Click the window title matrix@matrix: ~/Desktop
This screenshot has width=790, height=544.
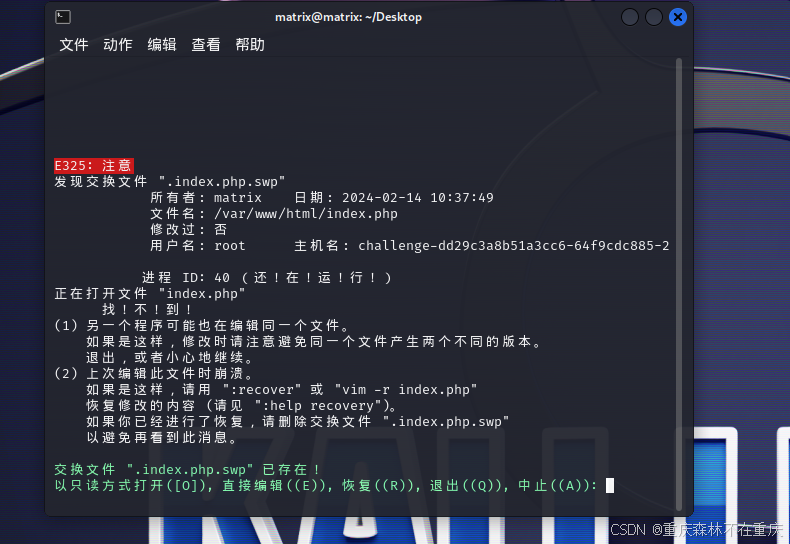coord(348,17)
